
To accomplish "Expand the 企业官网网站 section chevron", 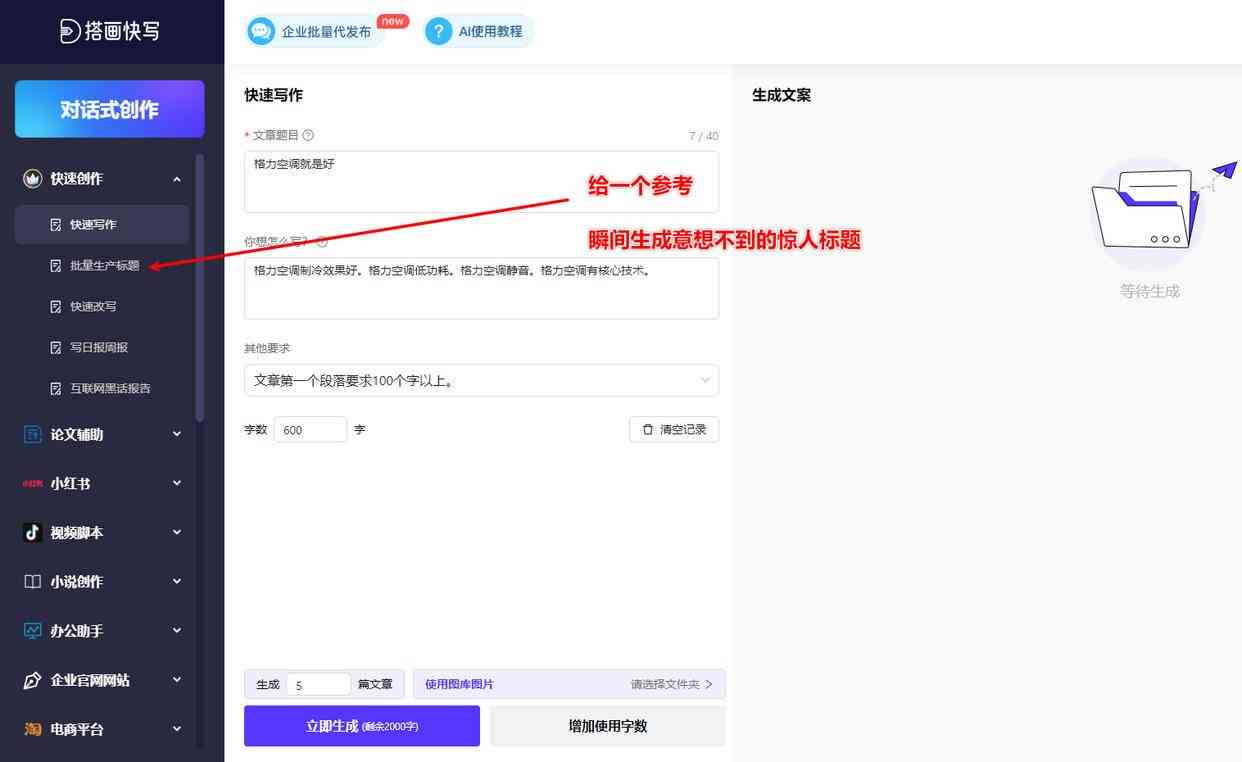I will coord(177,680).
